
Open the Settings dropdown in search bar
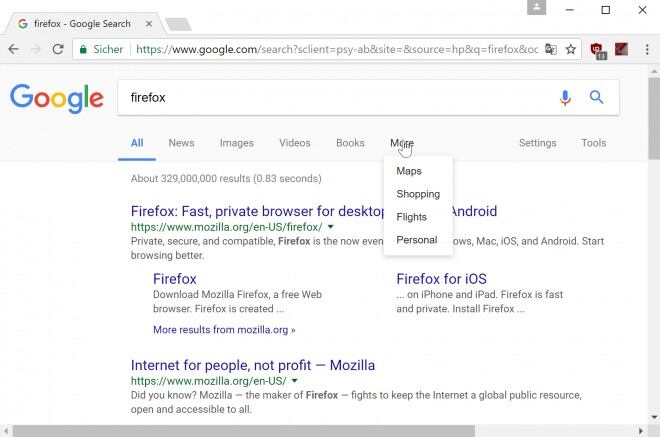(537, 143)
